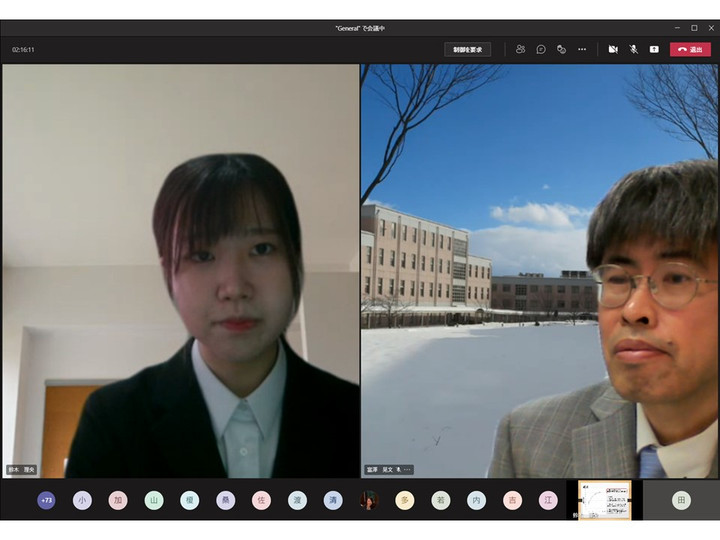Click the request control button

pos(467,49)
